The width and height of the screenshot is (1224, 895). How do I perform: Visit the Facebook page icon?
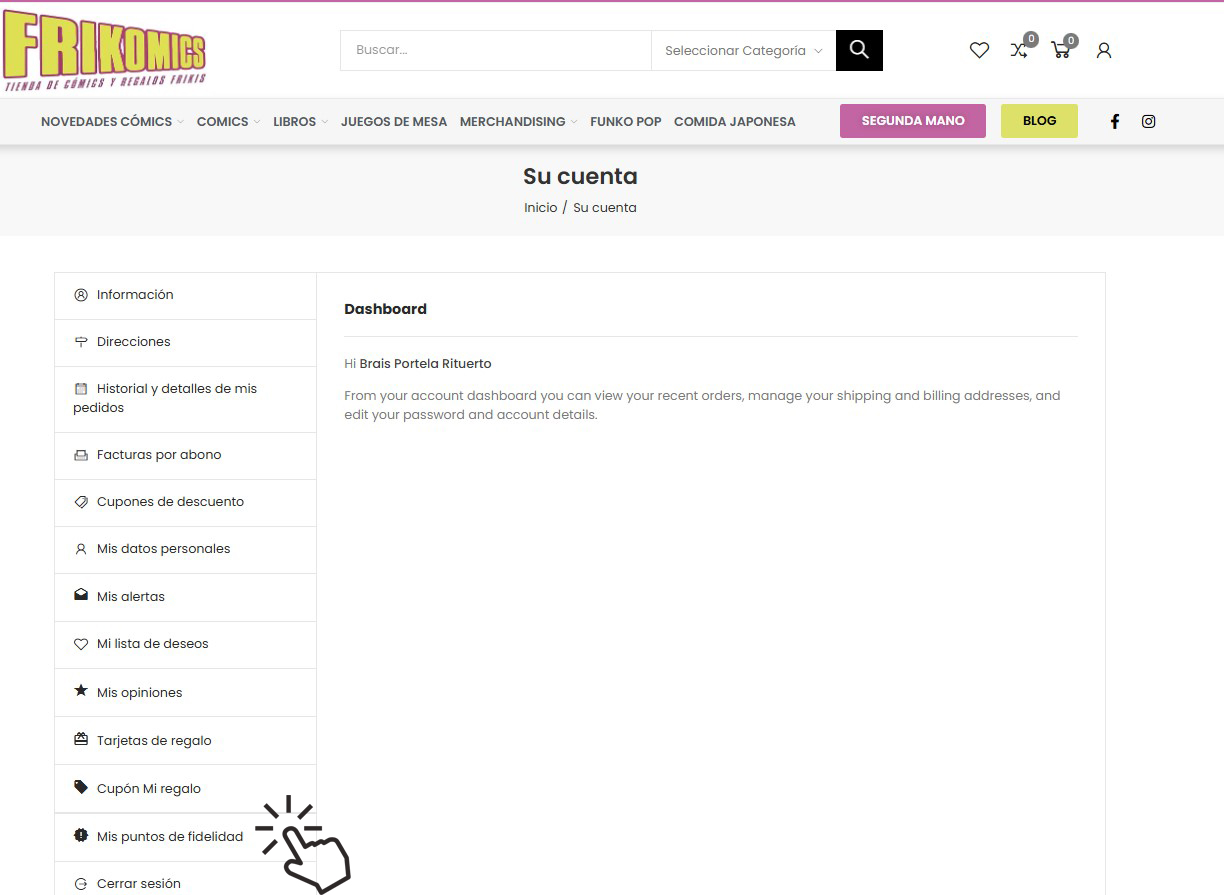pyautogui.click(x=1115, y=121)
